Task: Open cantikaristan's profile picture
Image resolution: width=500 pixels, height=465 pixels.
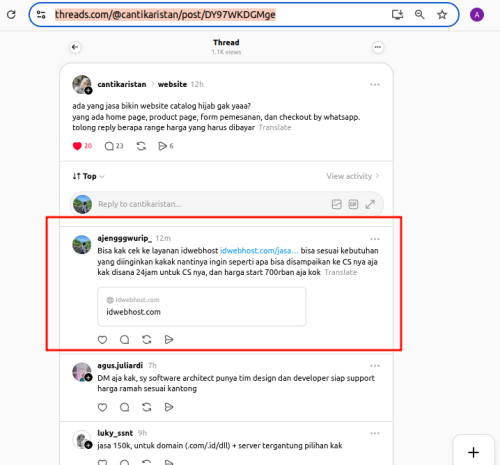Action: tap(82, 84)
